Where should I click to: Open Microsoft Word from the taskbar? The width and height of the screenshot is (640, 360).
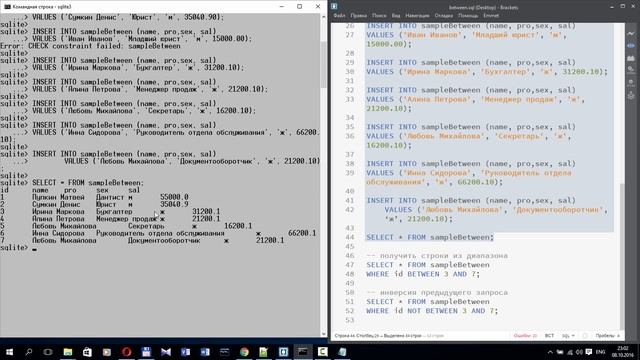[205, 352]
